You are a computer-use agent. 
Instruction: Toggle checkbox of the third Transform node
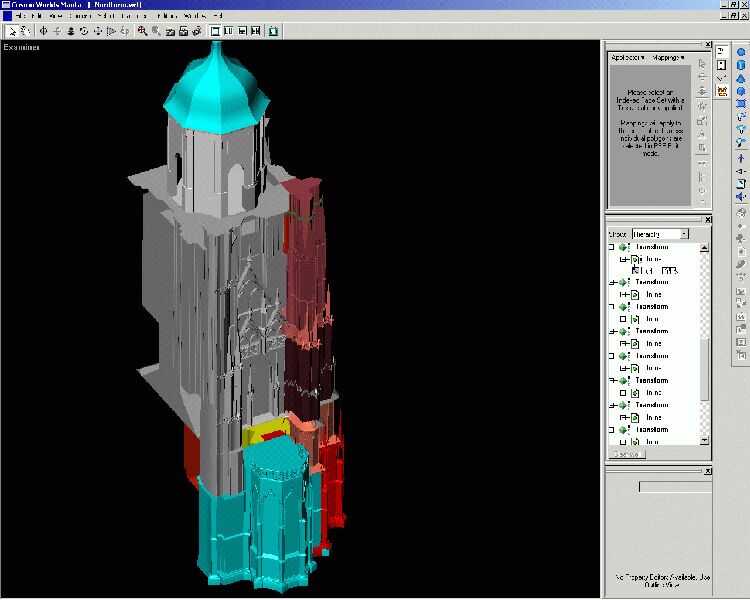[x=612, y=307]
